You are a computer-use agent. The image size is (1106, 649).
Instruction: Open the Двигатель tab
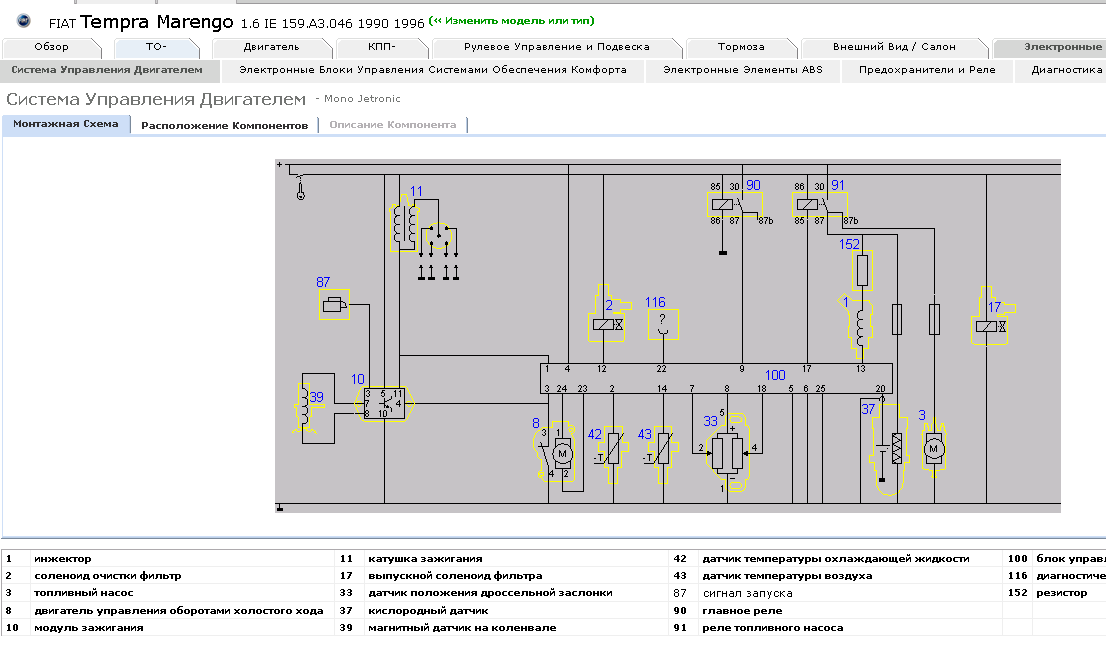(272, 47)
